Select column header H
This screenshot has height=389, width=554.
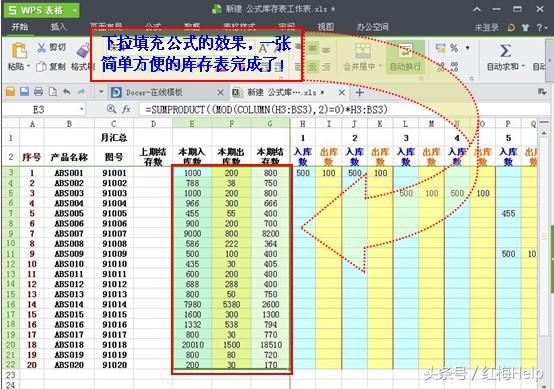[x=303, y=123]
